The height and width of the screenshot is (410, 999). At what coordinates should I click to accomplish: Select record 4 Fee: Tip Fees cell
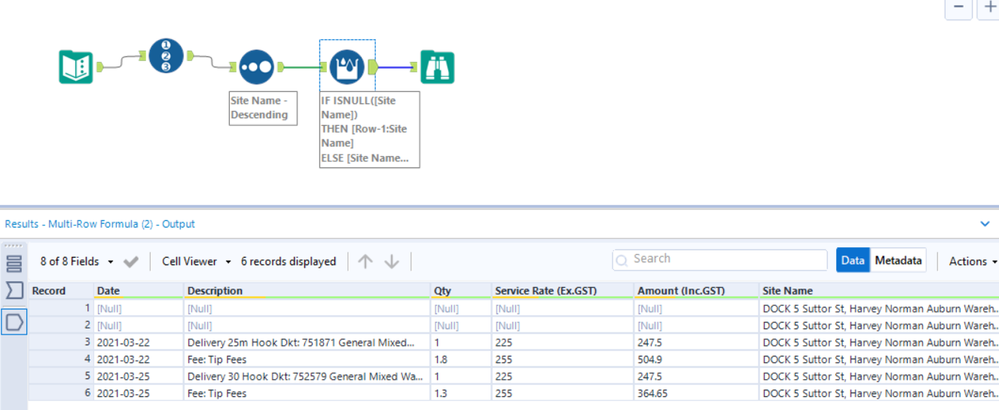click(x=307, y=359)
